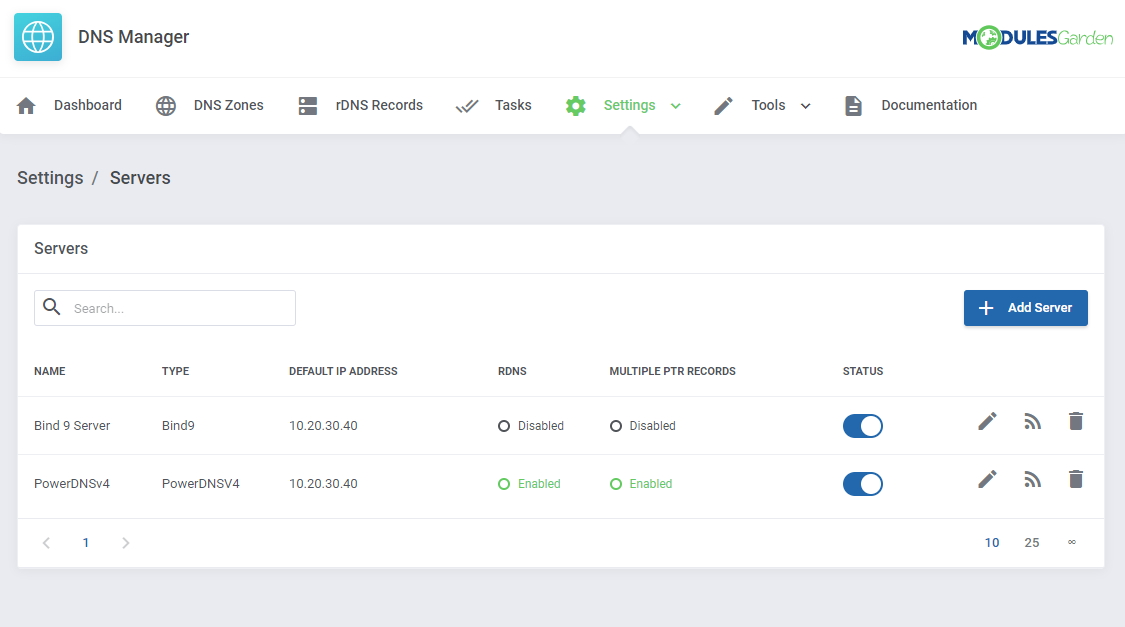Click the Tasks double-check icon
This screenshot has width=1125, height=627.
tap(466, 106)
